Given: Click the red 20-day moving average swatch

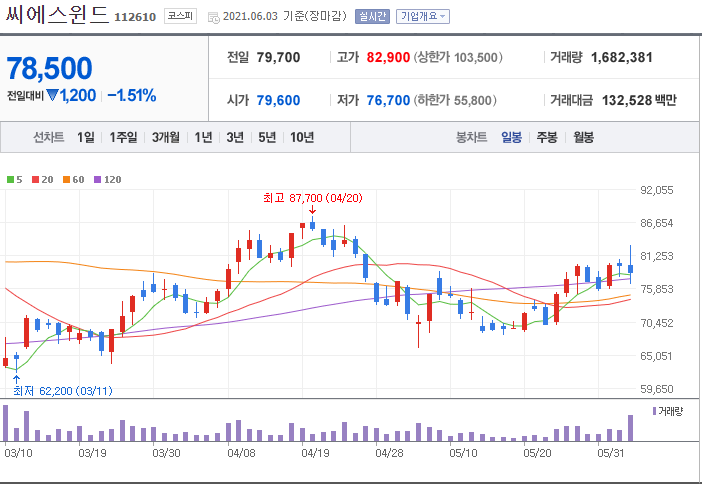Looking at the screenshot, I should (35, 180).
